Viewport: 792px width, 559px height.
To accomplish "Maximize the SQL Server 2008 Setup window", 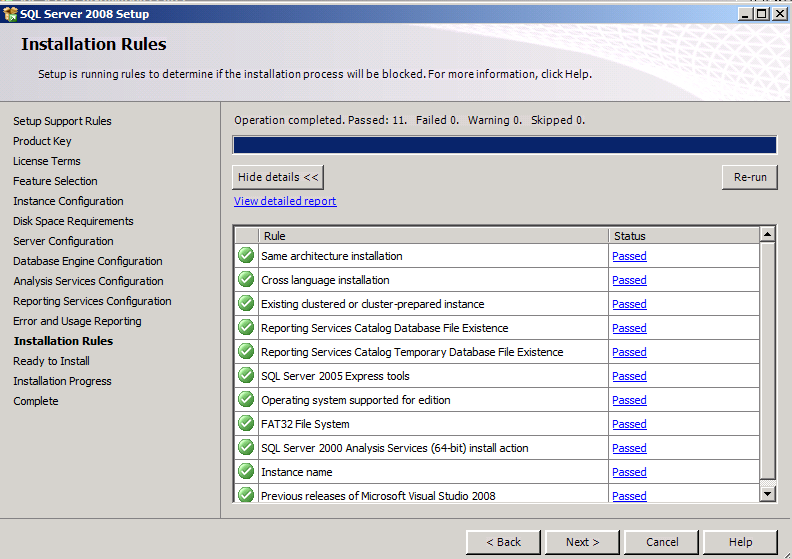I will click(762, 14).
